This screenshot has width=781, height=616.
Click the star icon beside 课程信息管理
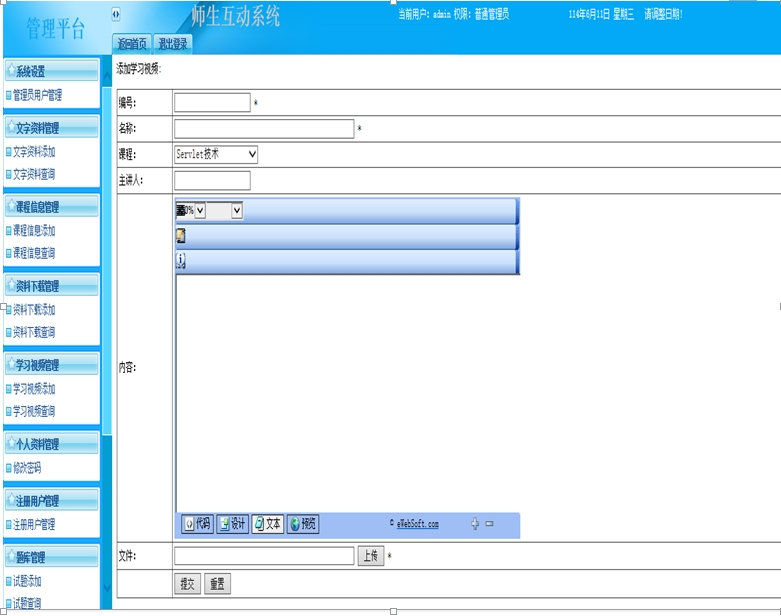(11, 206)
